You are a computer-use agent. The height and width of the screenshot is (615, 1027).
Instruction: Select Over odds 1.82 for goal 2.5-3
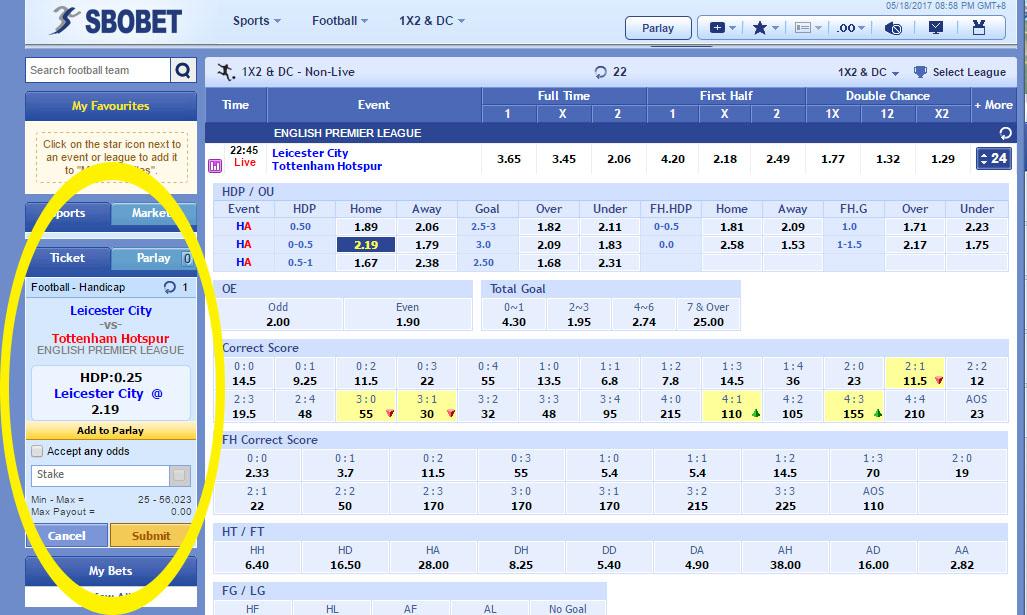pyautogui.click(x=549, y=227)
